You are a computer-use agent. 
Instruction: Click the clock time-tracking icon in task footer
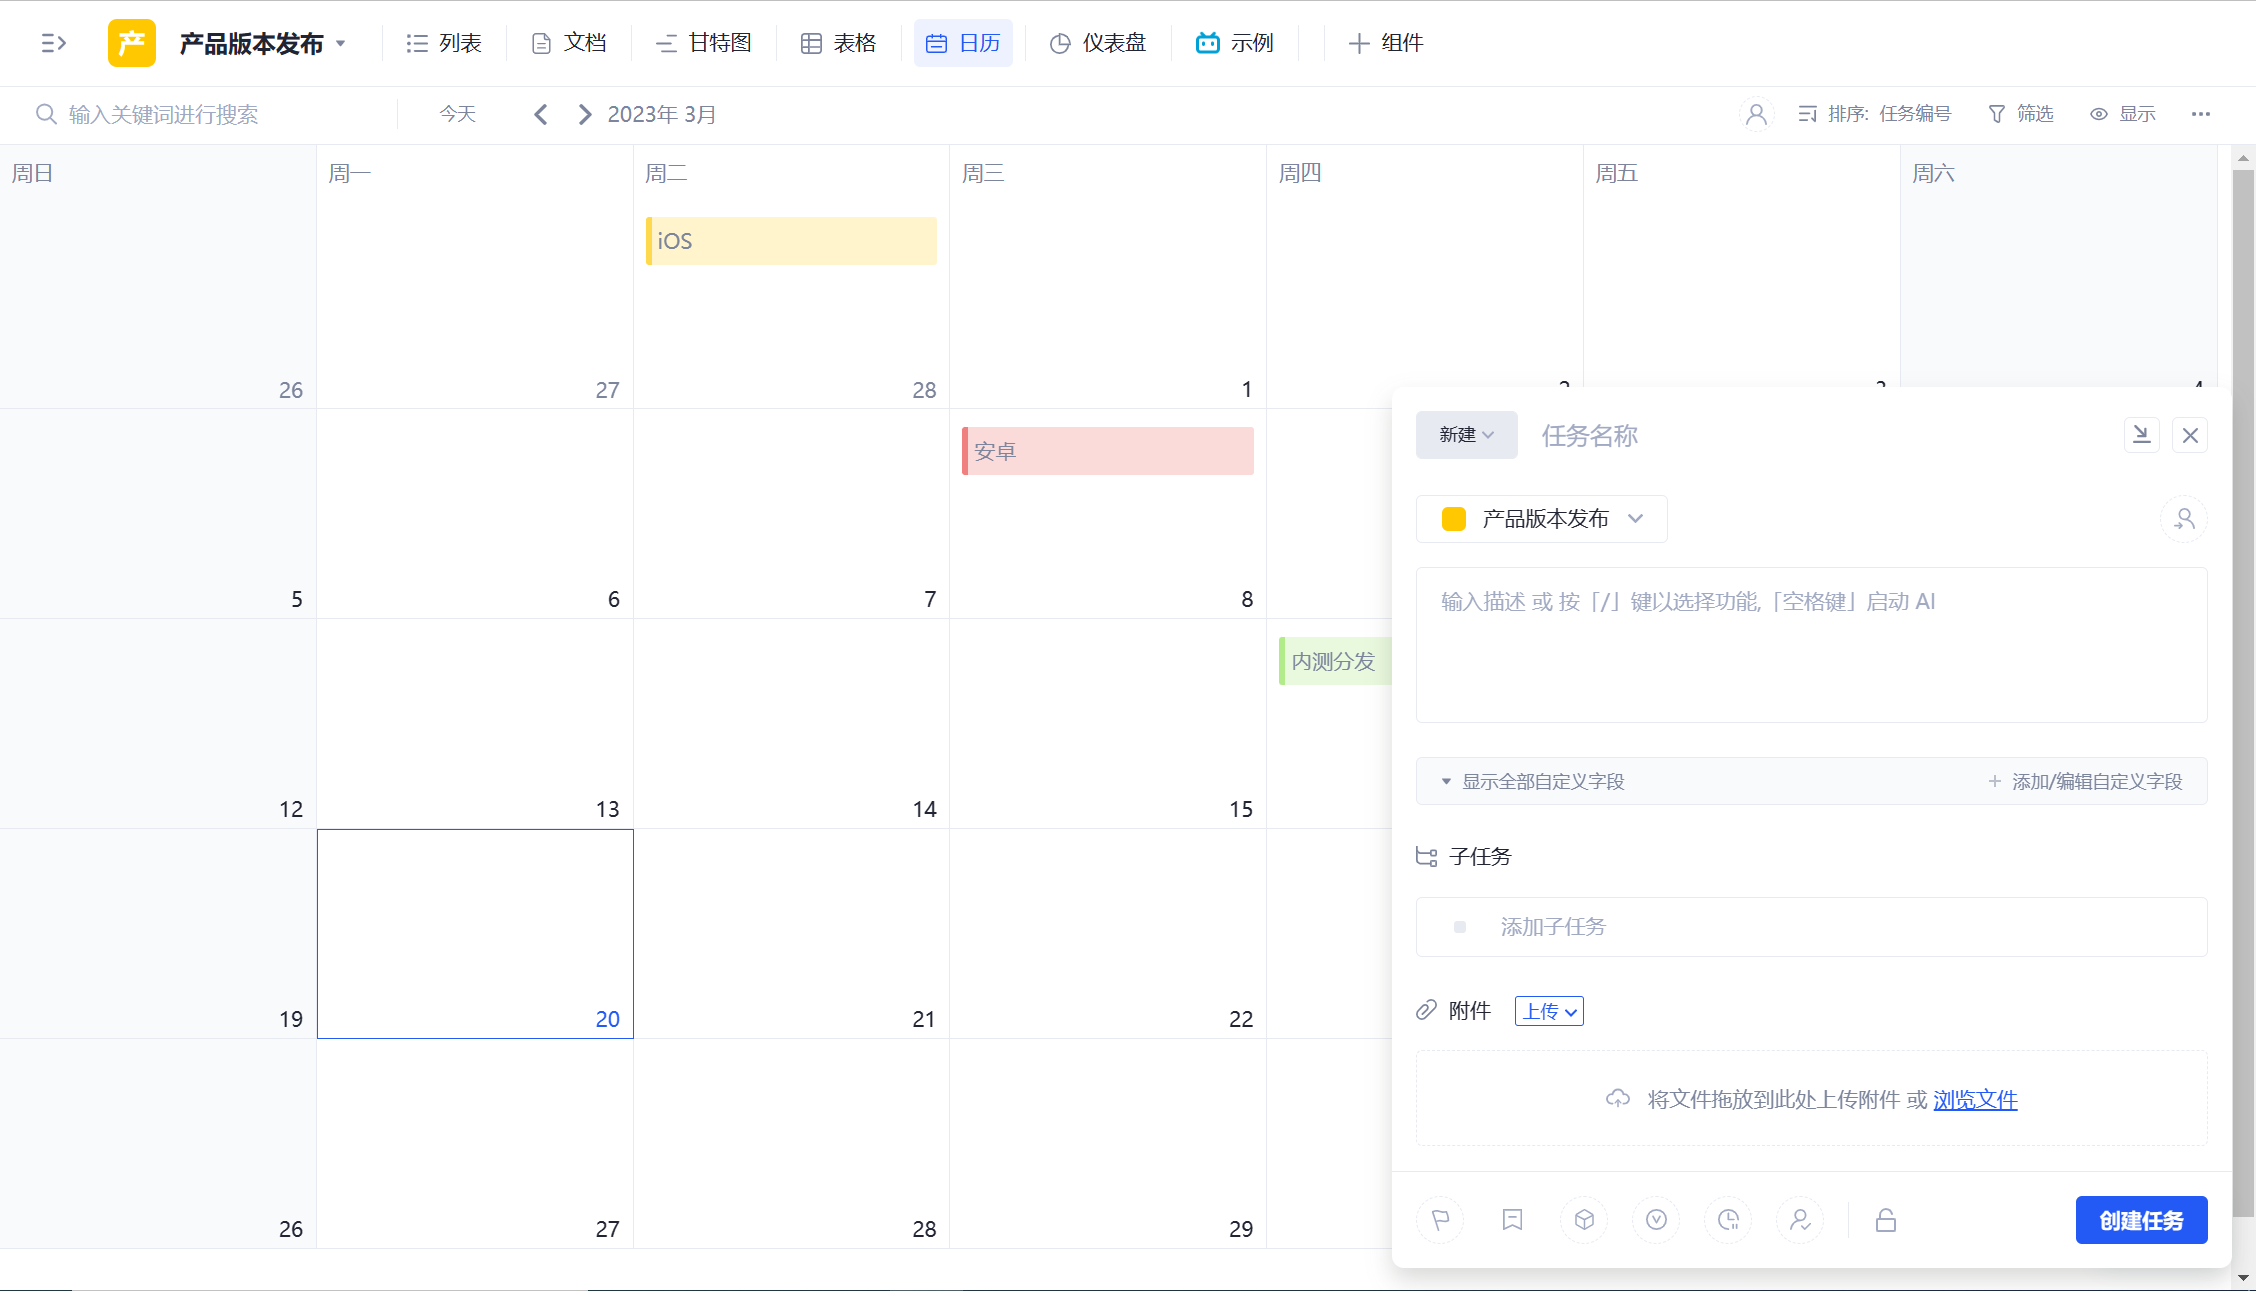(x=1728, y=1220)
